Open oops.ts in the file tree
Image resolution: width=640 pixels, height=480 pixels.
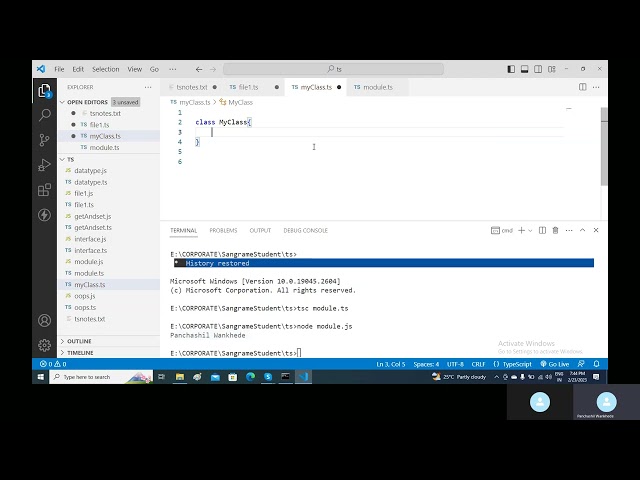[109, 307]
